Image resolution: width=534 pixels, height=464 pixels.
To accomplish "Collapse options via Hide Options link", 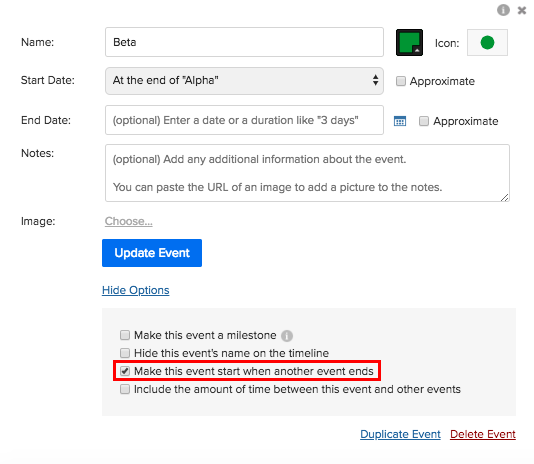I will pos(136,290).
